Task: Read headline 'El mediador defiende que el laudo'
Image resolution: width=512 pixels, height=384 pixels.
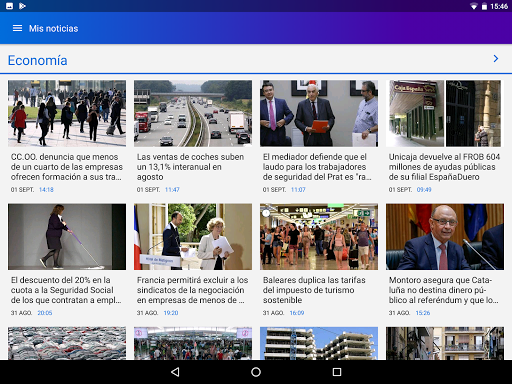Action: (317, 167)
